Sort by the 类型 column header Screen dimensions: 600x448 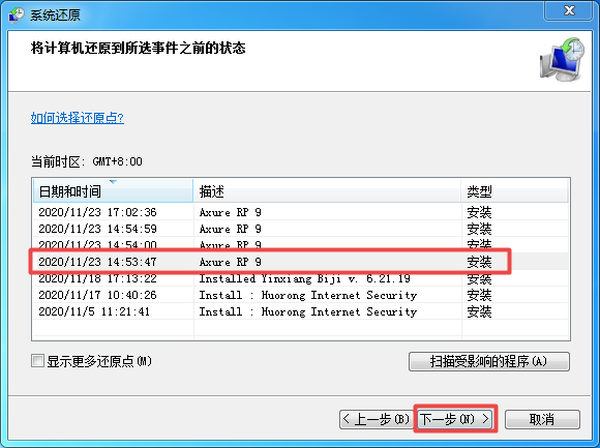click(x=515, y=191)
